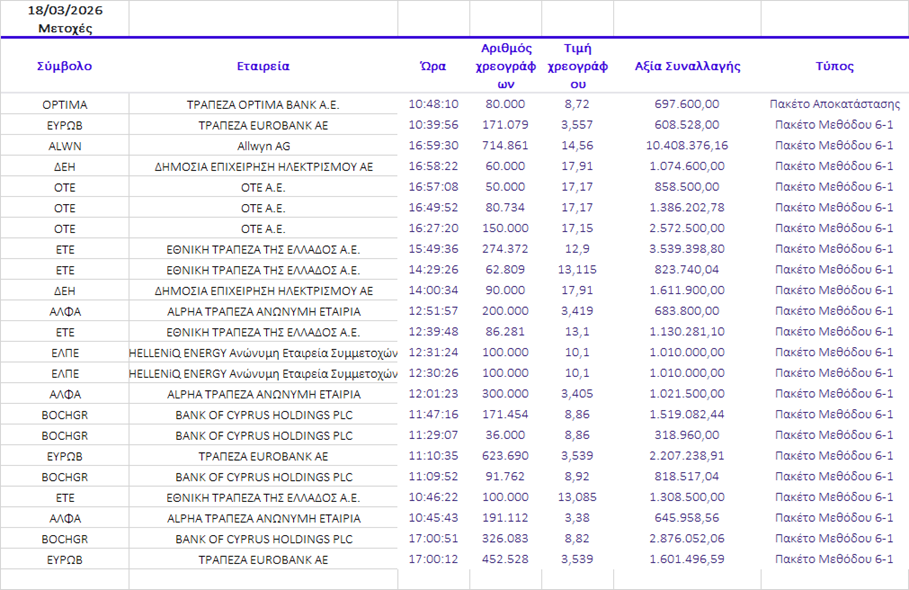Click the ALWN symbol cell
This screenshot has height=590, width=909.
(x=64, y=146)
